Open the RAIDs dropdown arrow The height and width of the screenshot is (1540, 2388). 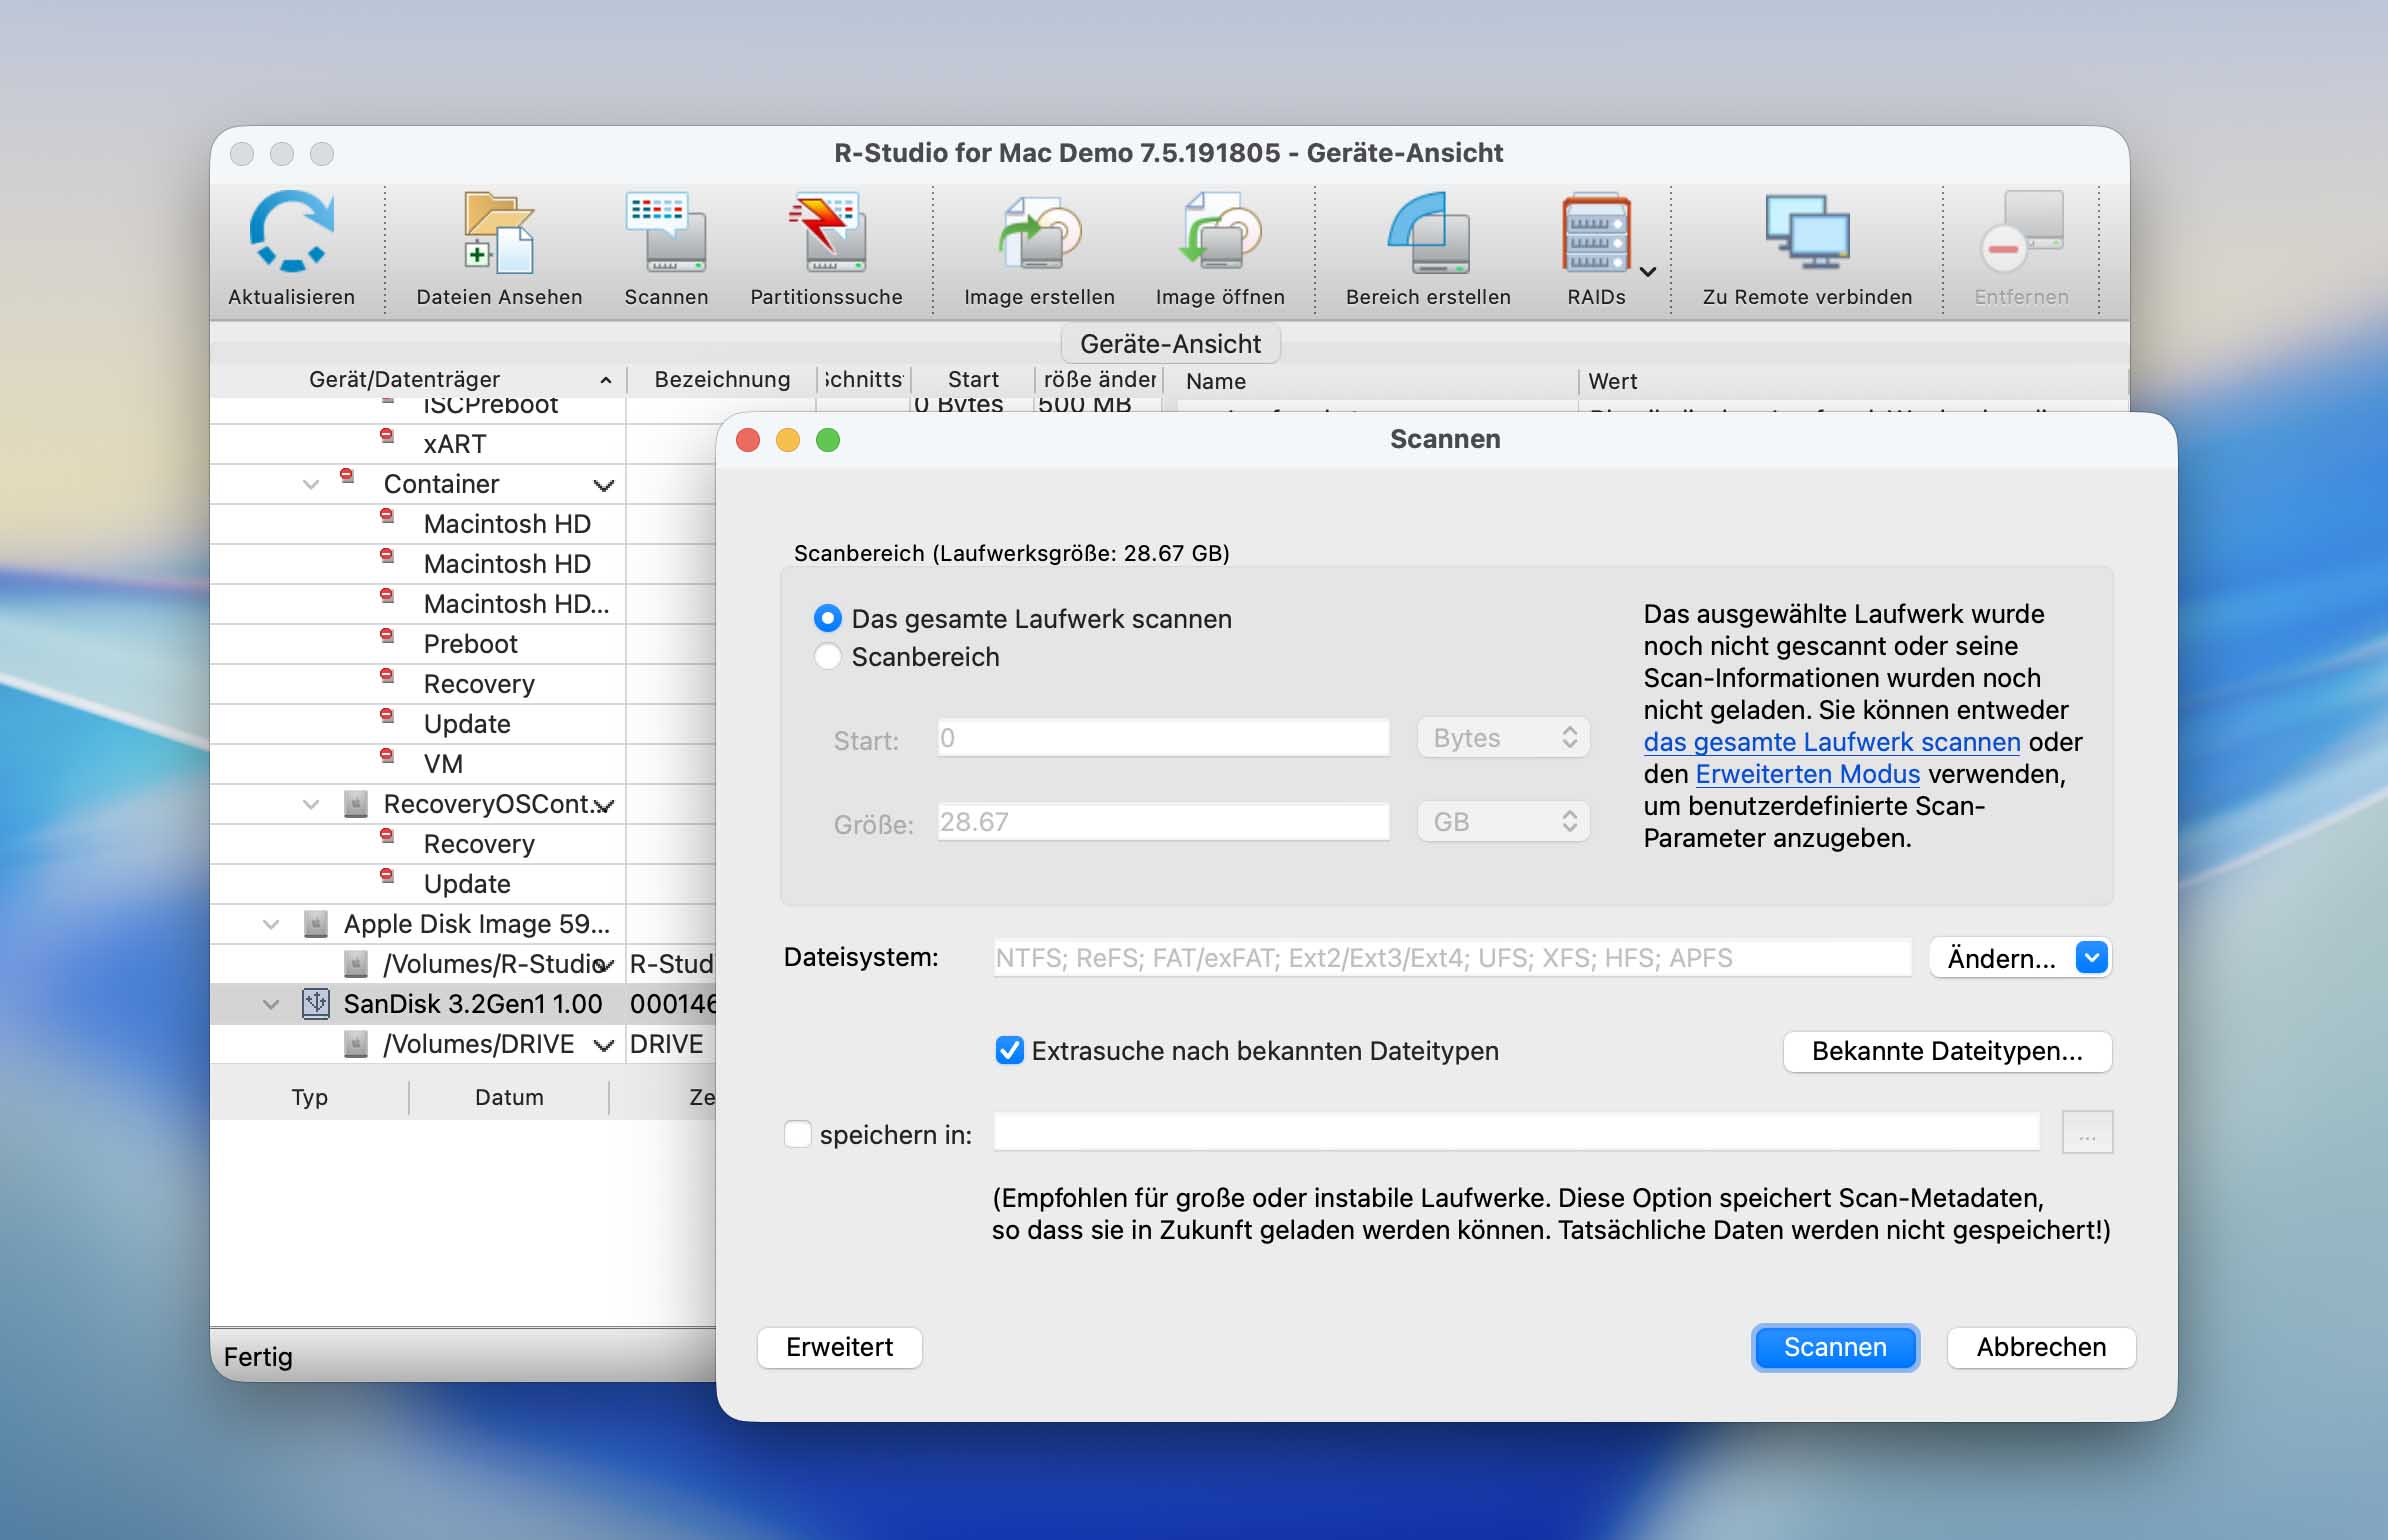(1649, 271)
